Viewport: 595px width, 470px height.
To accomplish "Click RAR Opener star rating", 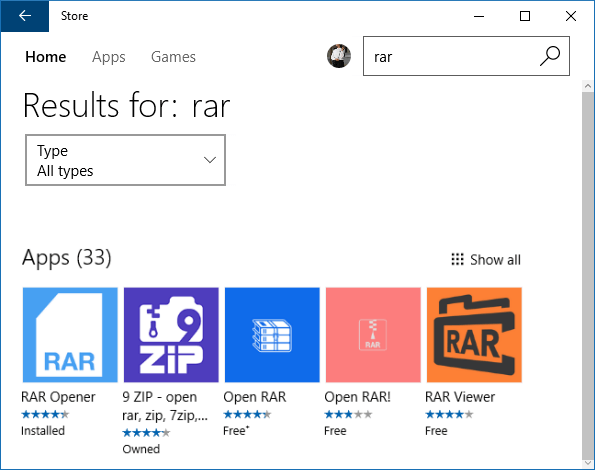I will (x=45, y=414).
